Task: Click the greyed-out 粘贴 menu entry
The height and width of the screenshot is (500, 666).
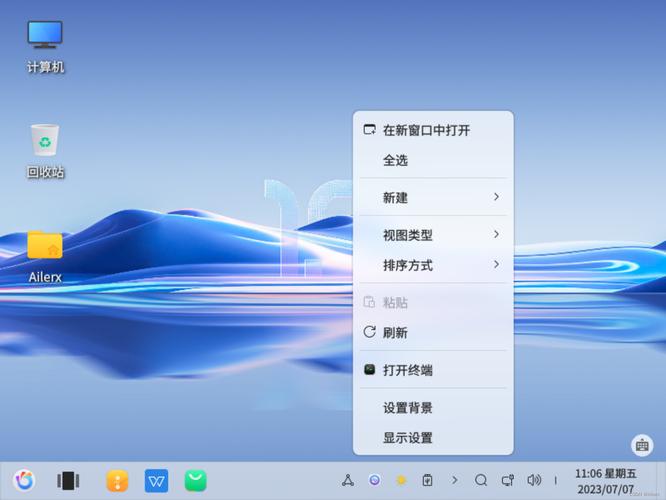Action: coord(433,302)
